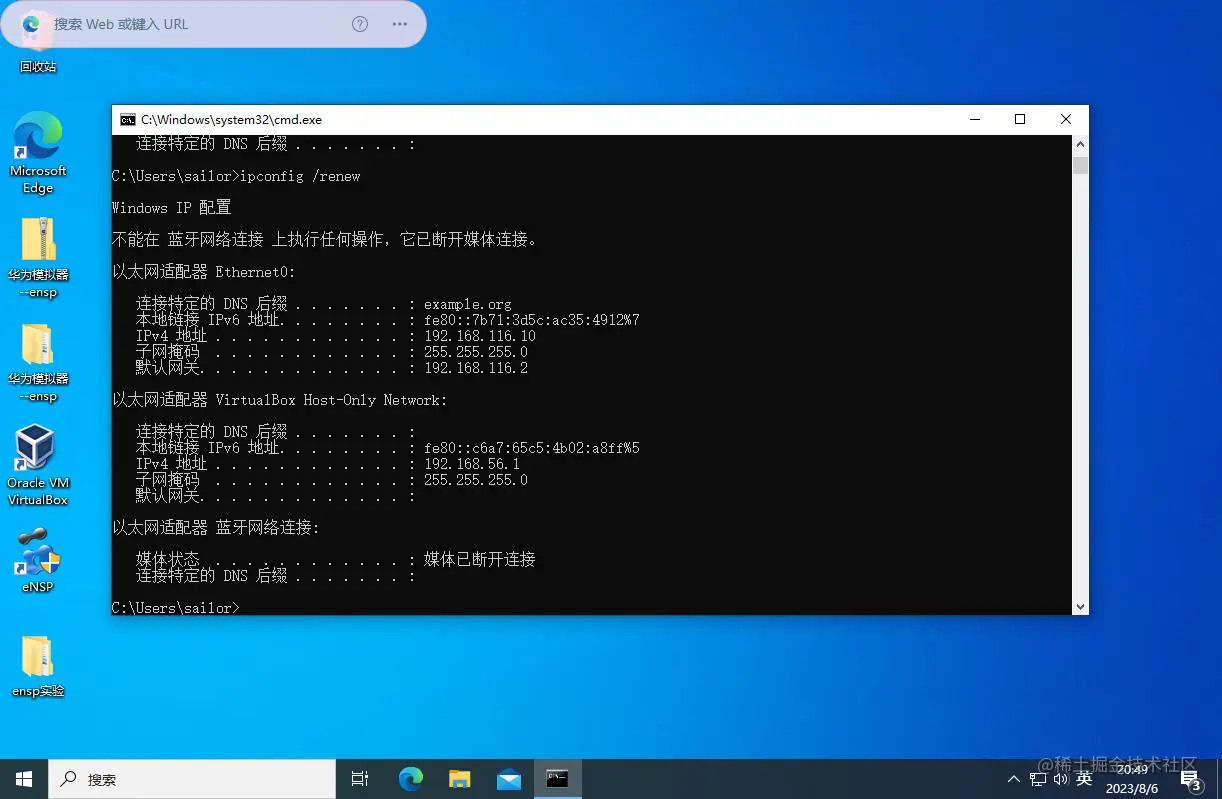Click the help question mark in Edge bar
Viewport: 1222px width, 799px height.
coord(360,24)
